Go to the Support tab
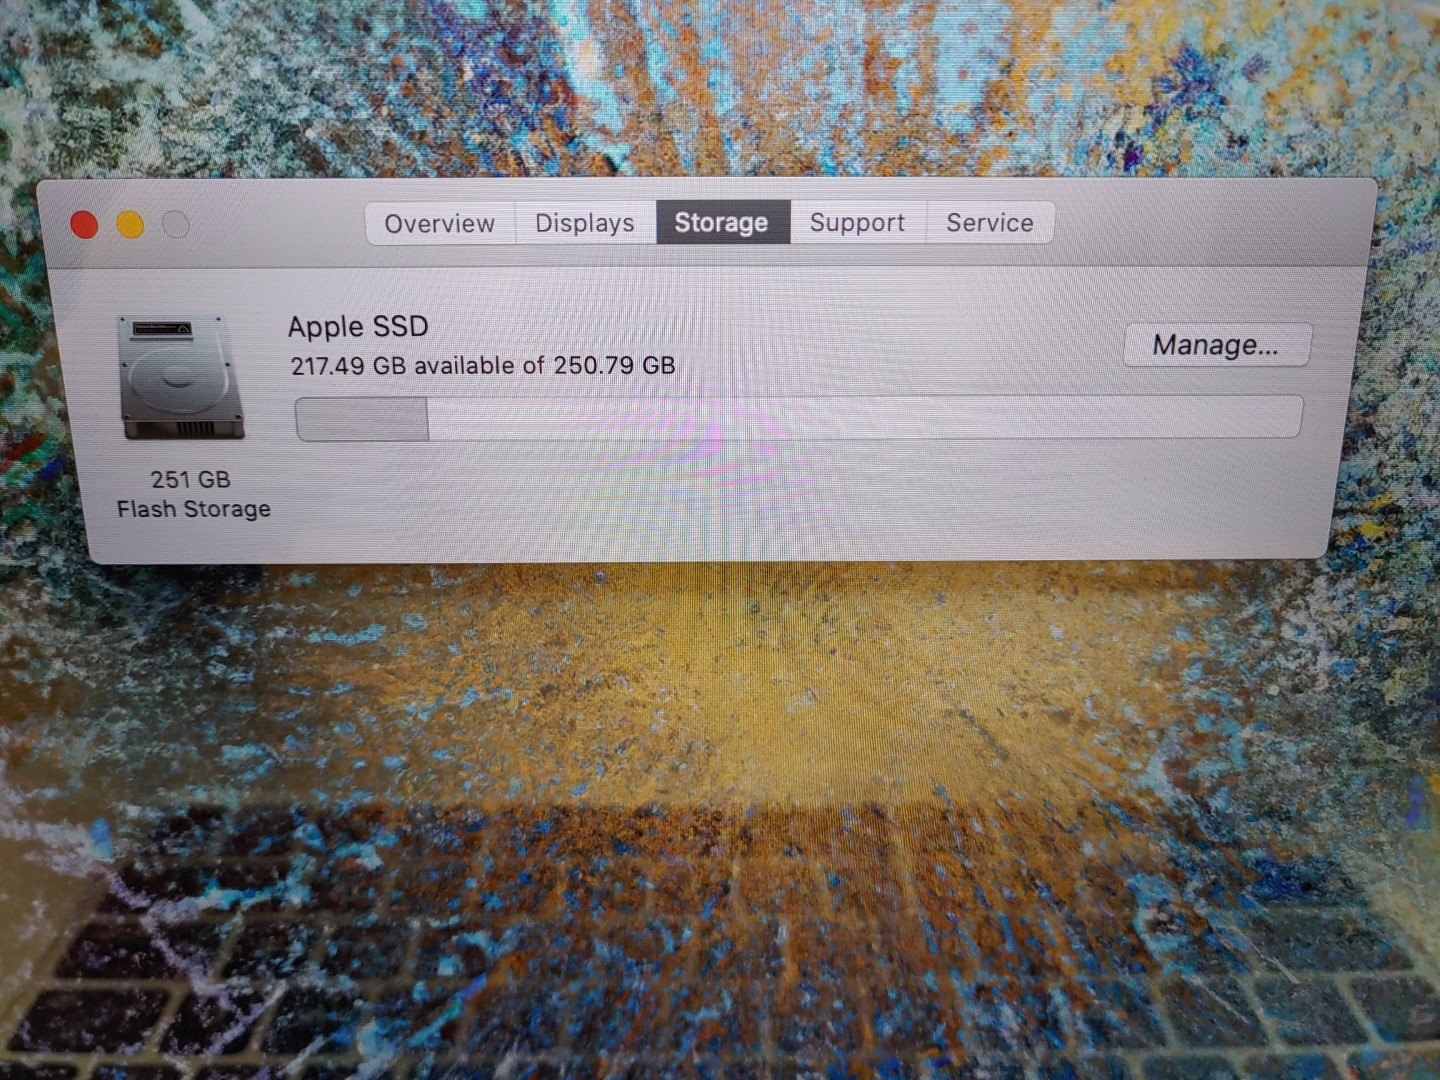This screenshot has height=1080, width=1440. click(858, 222)
